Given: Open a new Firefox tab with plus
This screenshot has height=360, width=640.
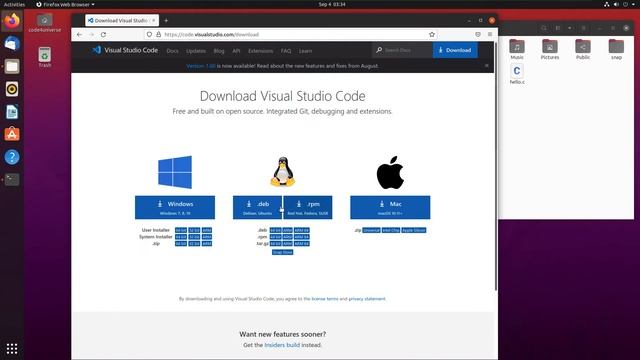Looking at the screenshot, I should pyautogui.click(x=166, y=20).
